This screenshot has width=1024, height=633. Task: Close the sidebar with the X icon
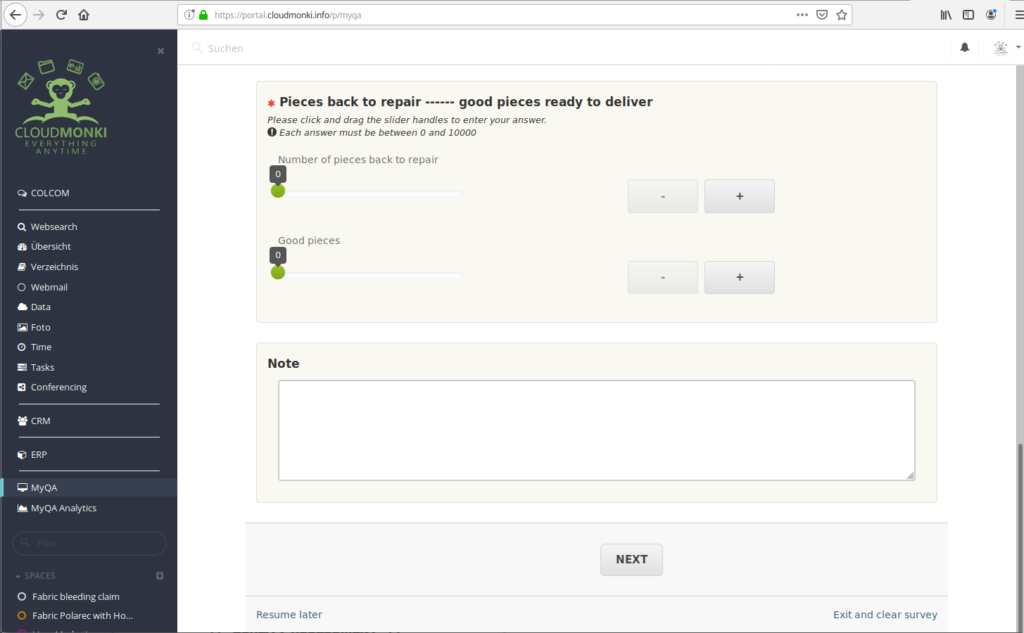(x=161, y=51)
